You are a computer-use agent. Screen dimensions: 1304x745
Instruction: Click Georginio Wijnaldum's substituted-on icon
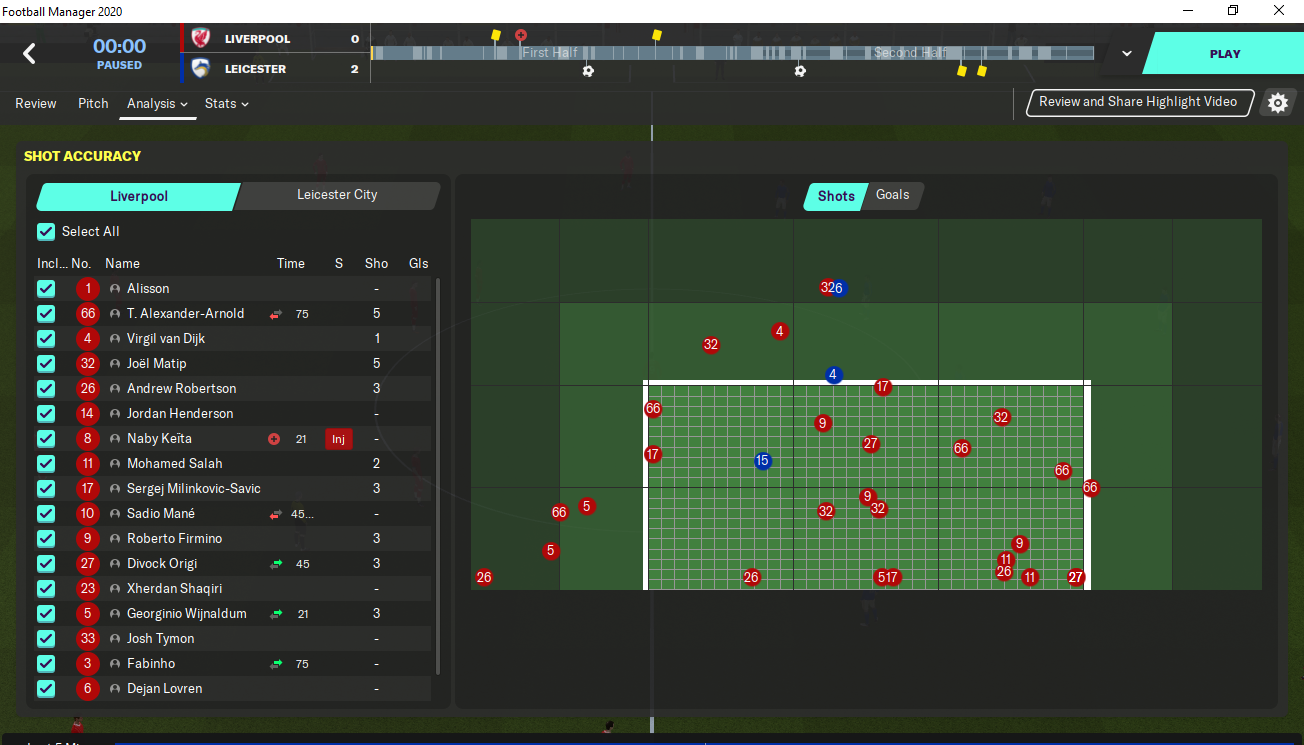[x=276, y=614]
